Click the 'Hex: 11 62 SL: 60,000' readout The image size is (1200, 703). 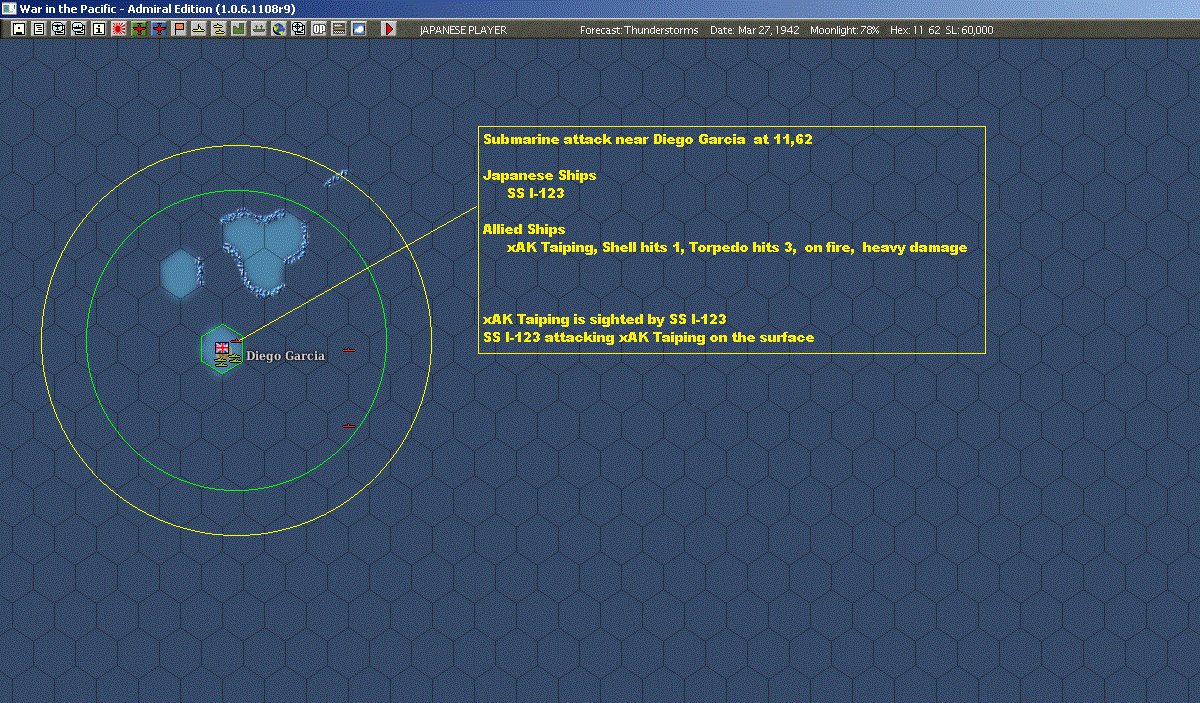tap(941, 30)
